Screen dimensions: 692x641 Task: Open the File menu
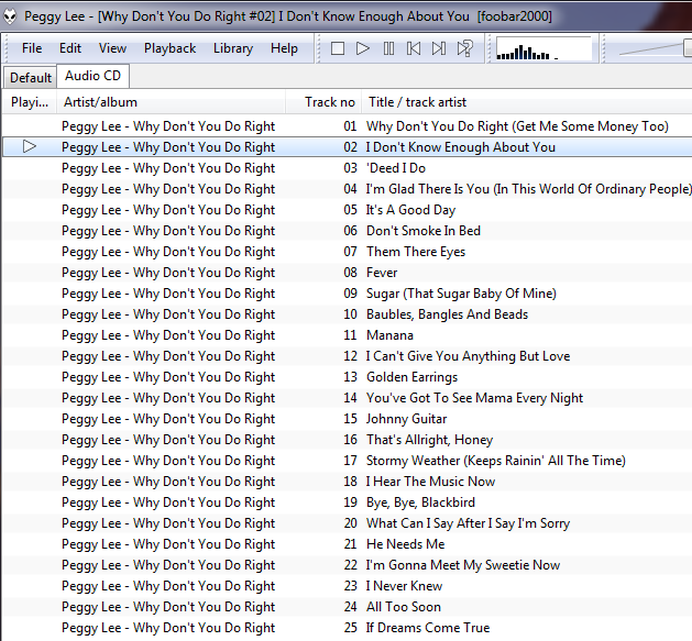pyautogui.click(x=32, y=48)
